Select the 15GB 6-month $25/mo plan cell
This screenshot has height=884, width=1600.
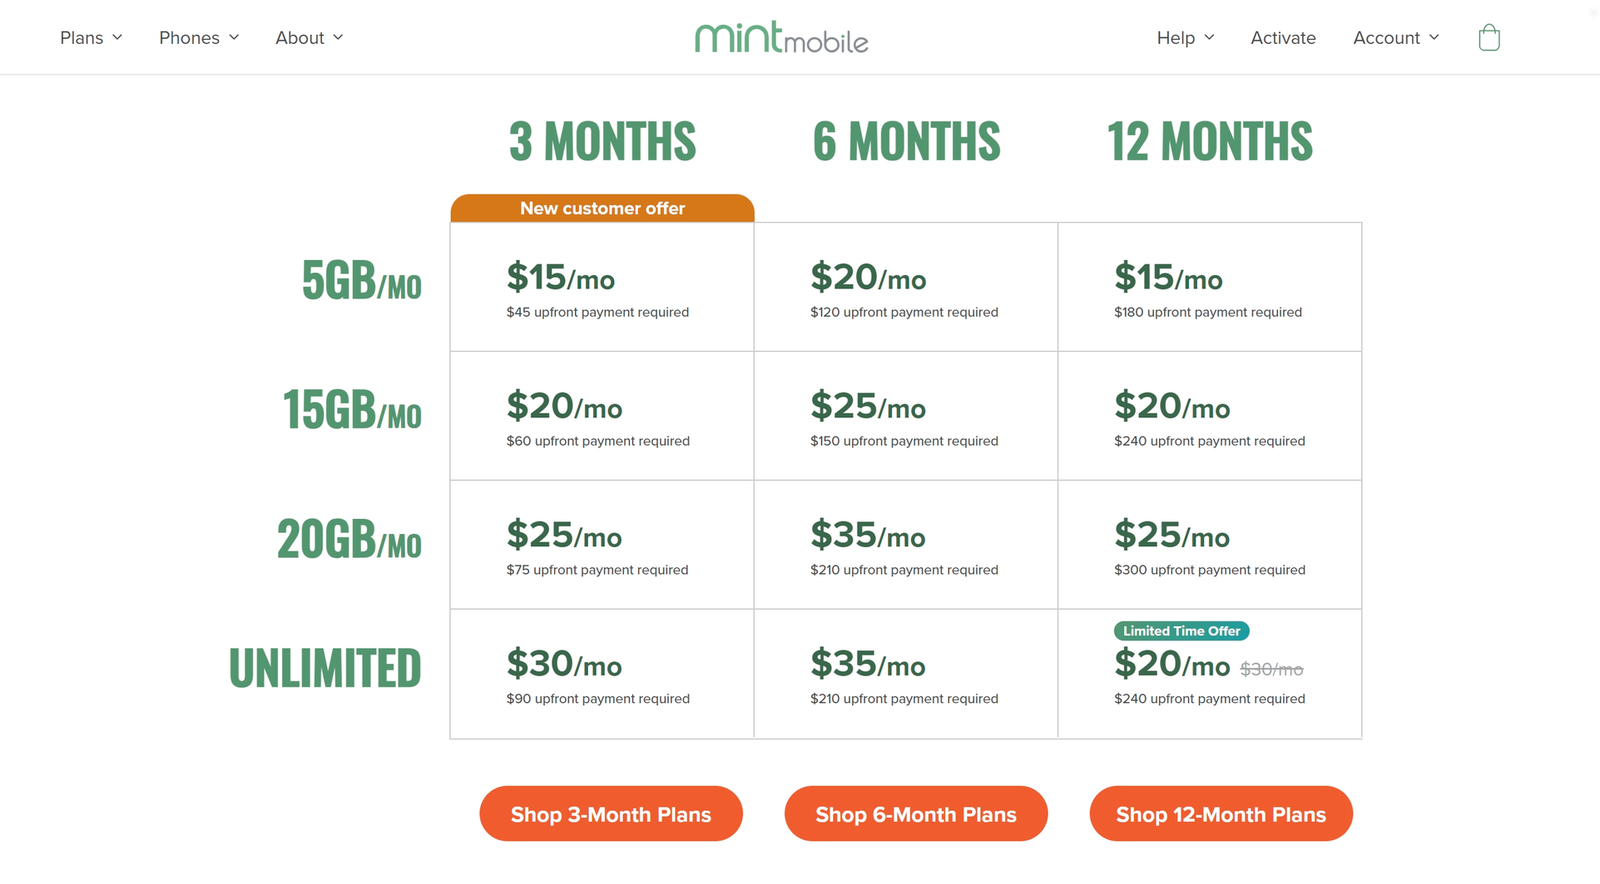pos(906,416)
